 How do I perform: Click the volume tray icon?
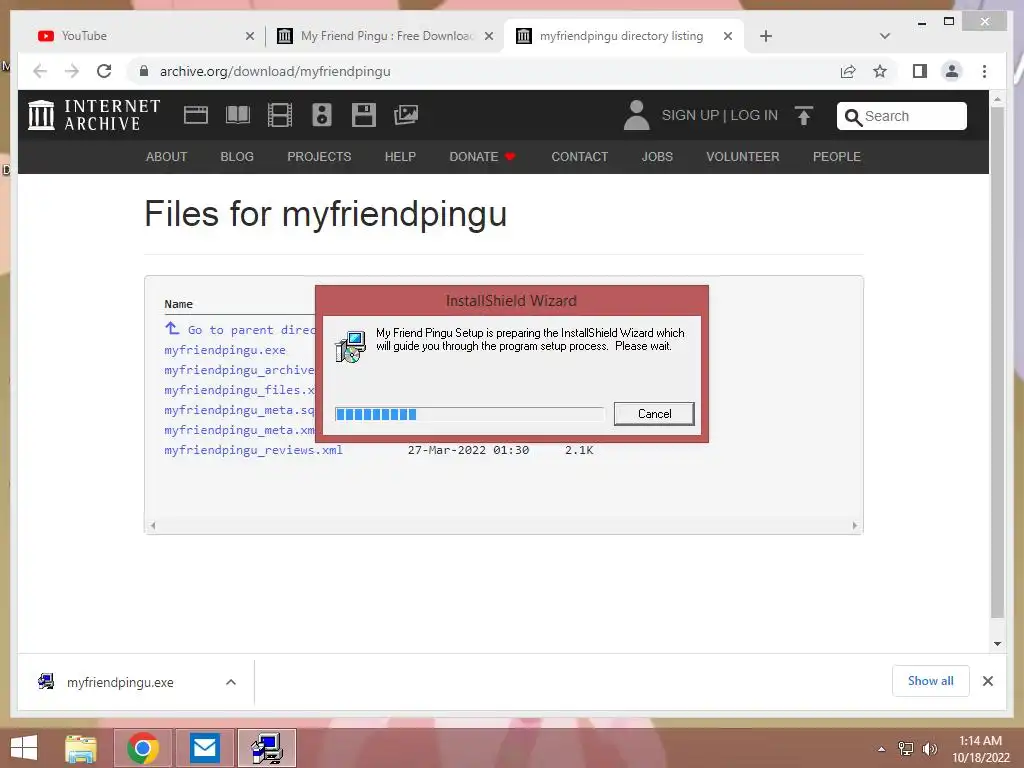[929, 748]
